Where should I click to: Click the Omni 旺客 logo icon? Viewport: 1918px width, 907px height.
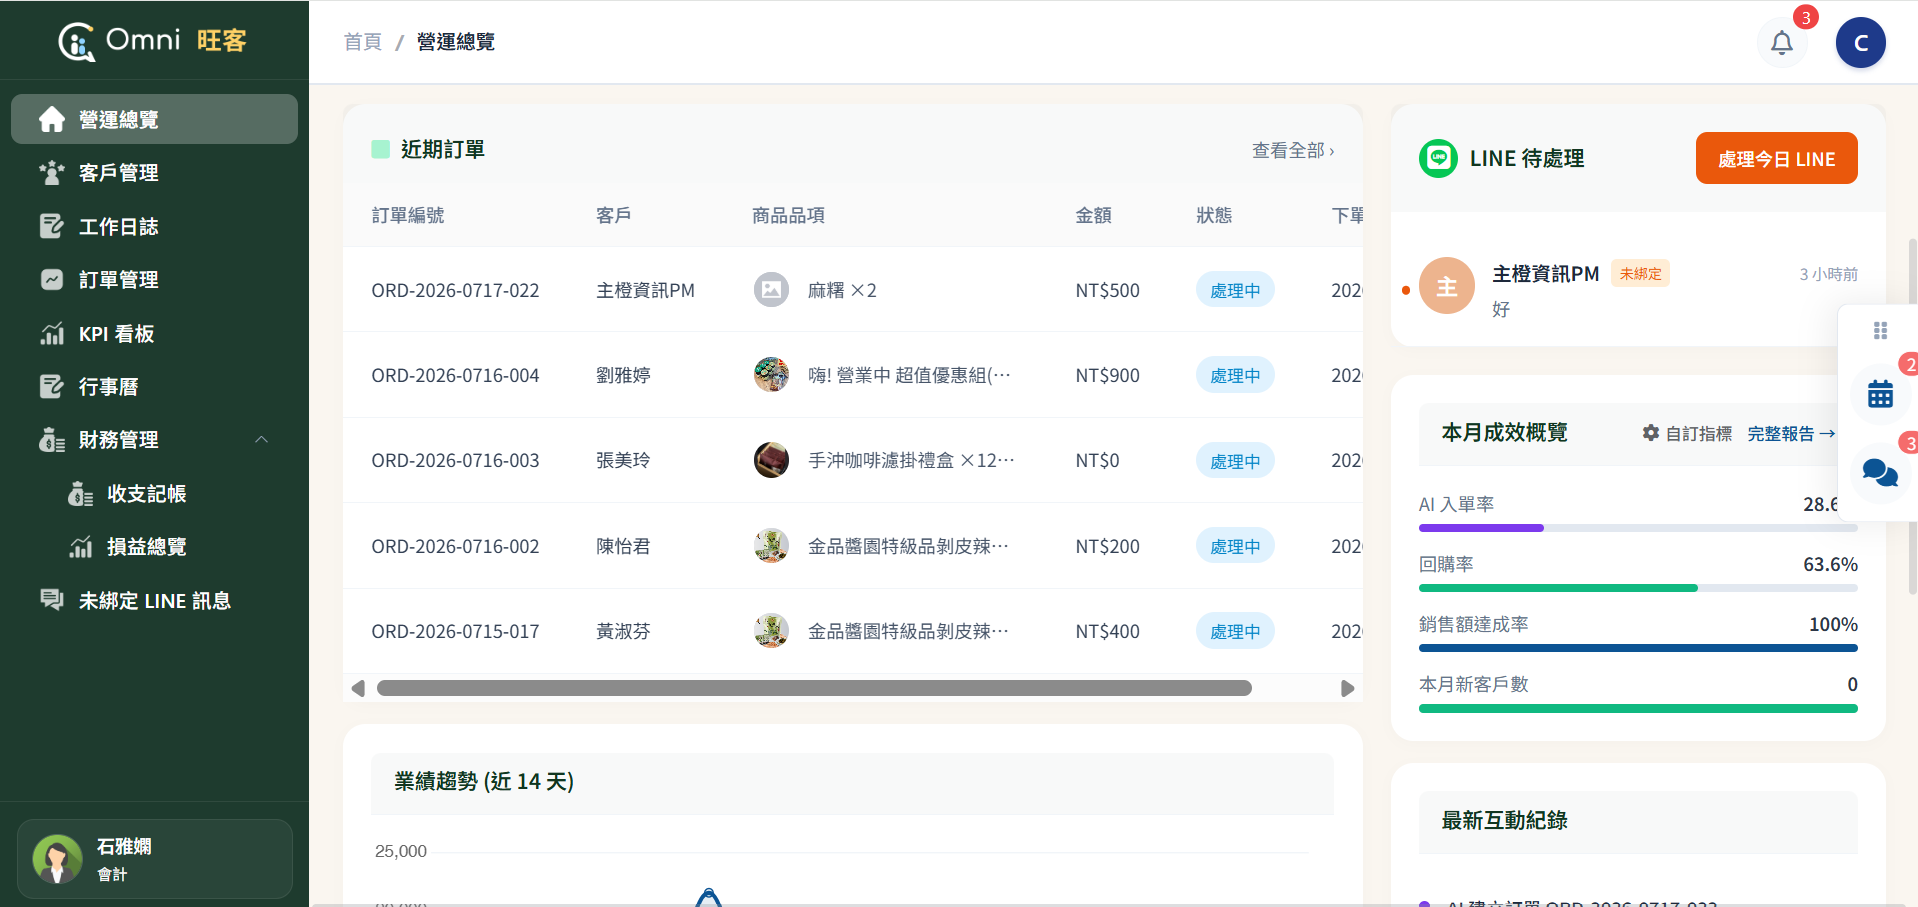click(77, 41)
